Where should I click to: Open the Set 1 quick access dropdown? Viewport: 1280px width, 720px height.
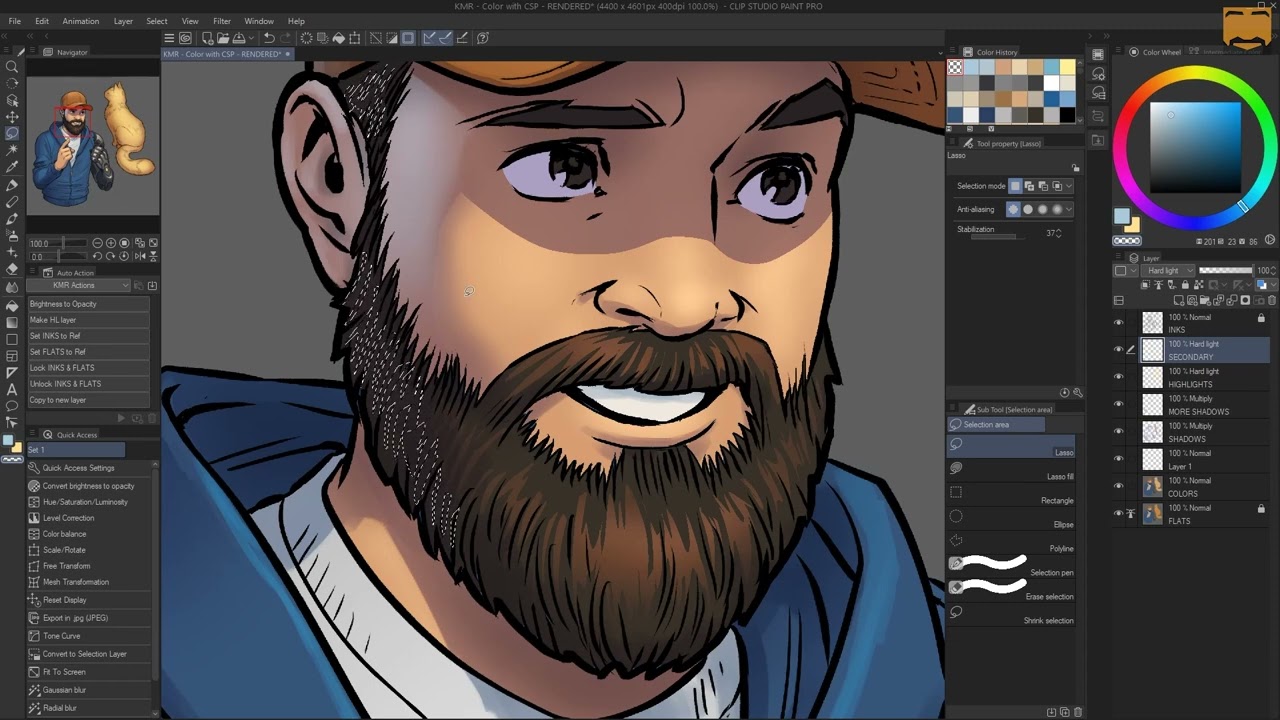[x=75, y=450]
